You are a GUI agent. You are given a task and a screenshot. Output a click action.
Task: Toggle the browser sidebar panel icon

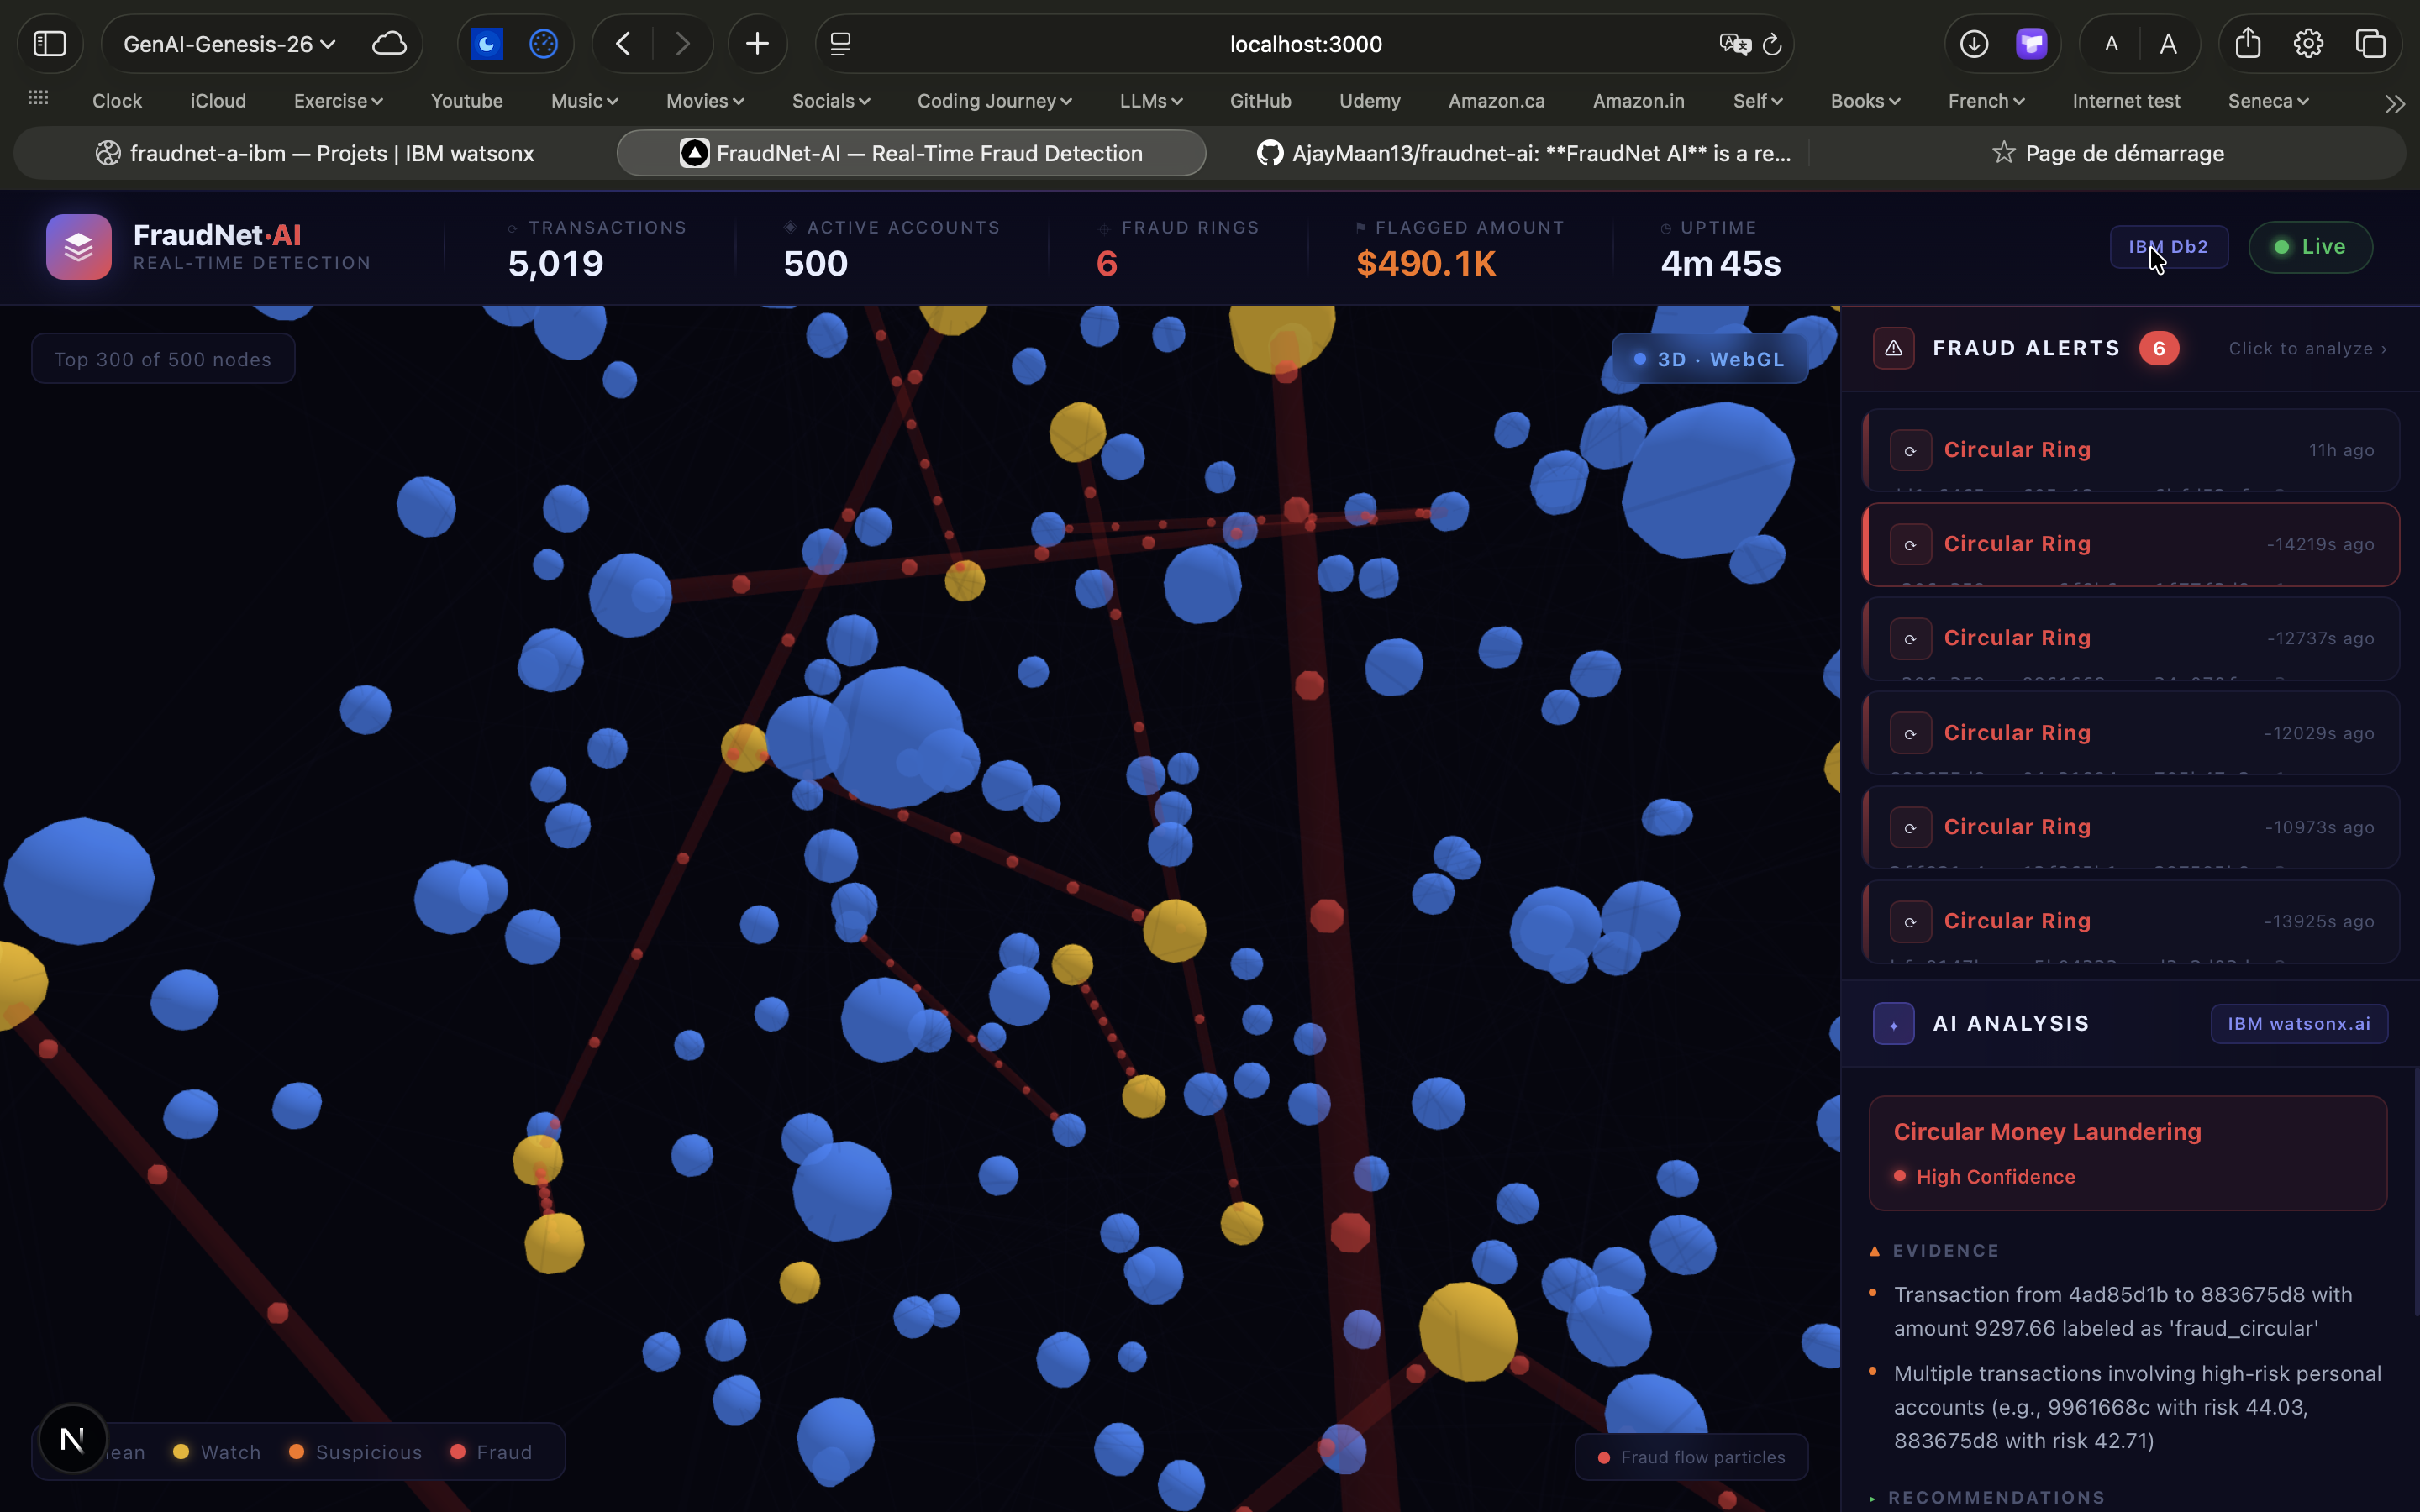[50, 44]
